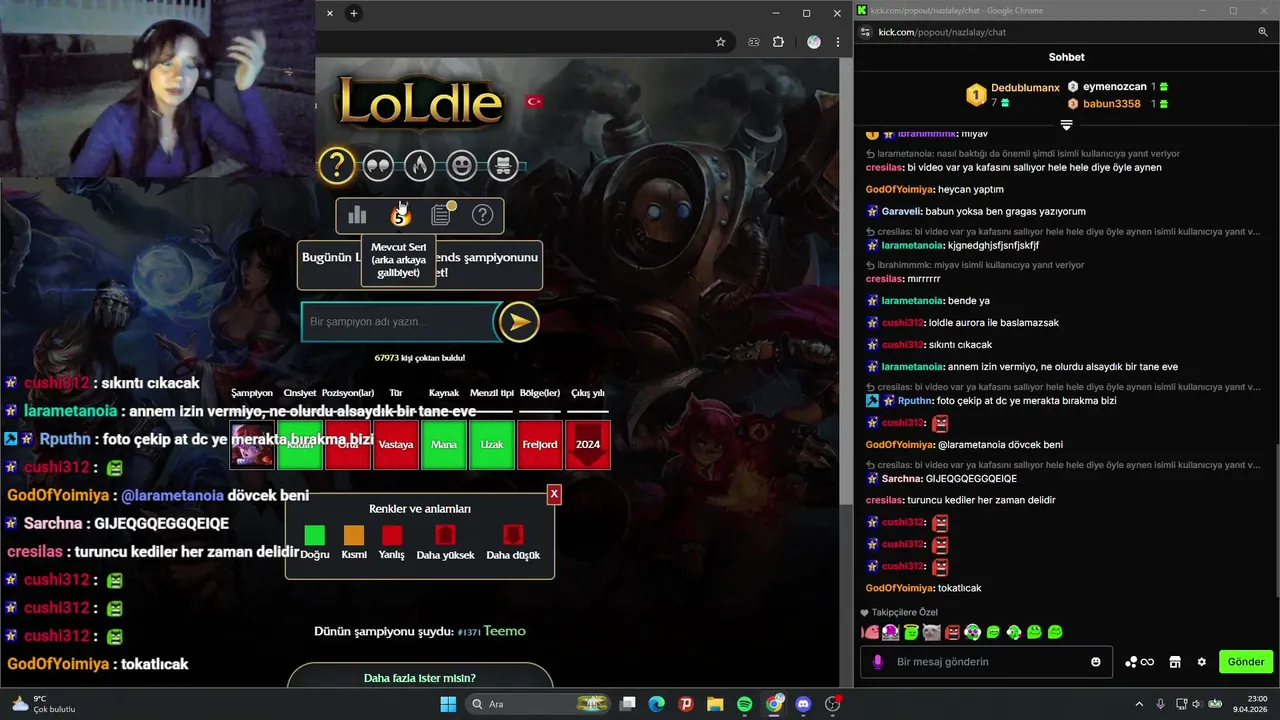
Task: Open the Chrome profile avatar
Action: click(x=814, y=42)
